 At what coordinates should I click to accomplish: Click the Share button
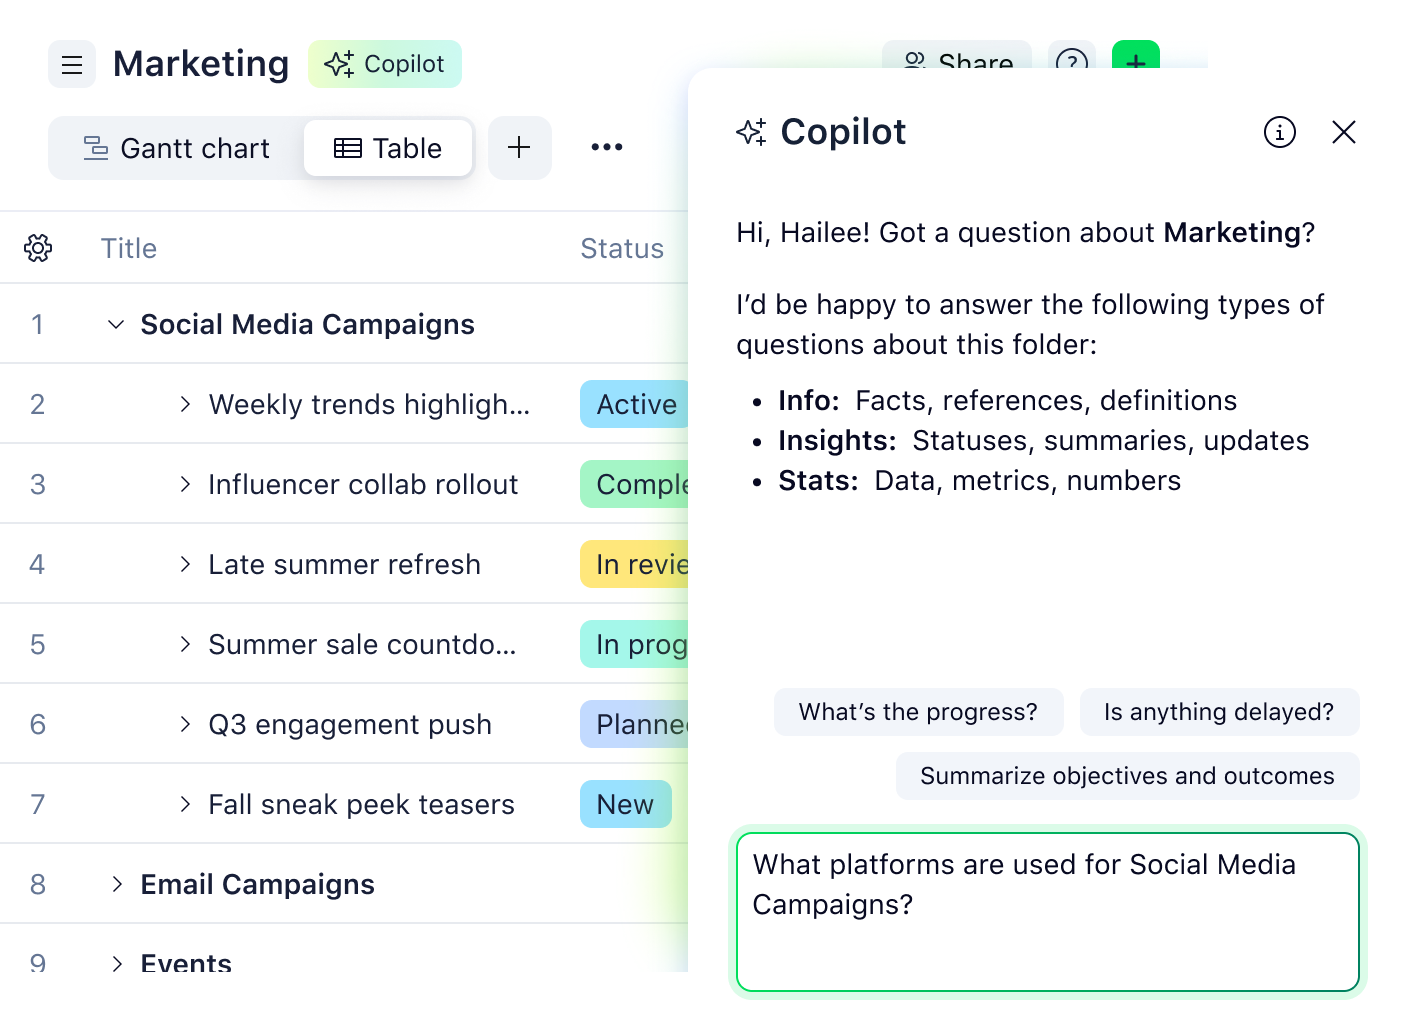(957, 64)
